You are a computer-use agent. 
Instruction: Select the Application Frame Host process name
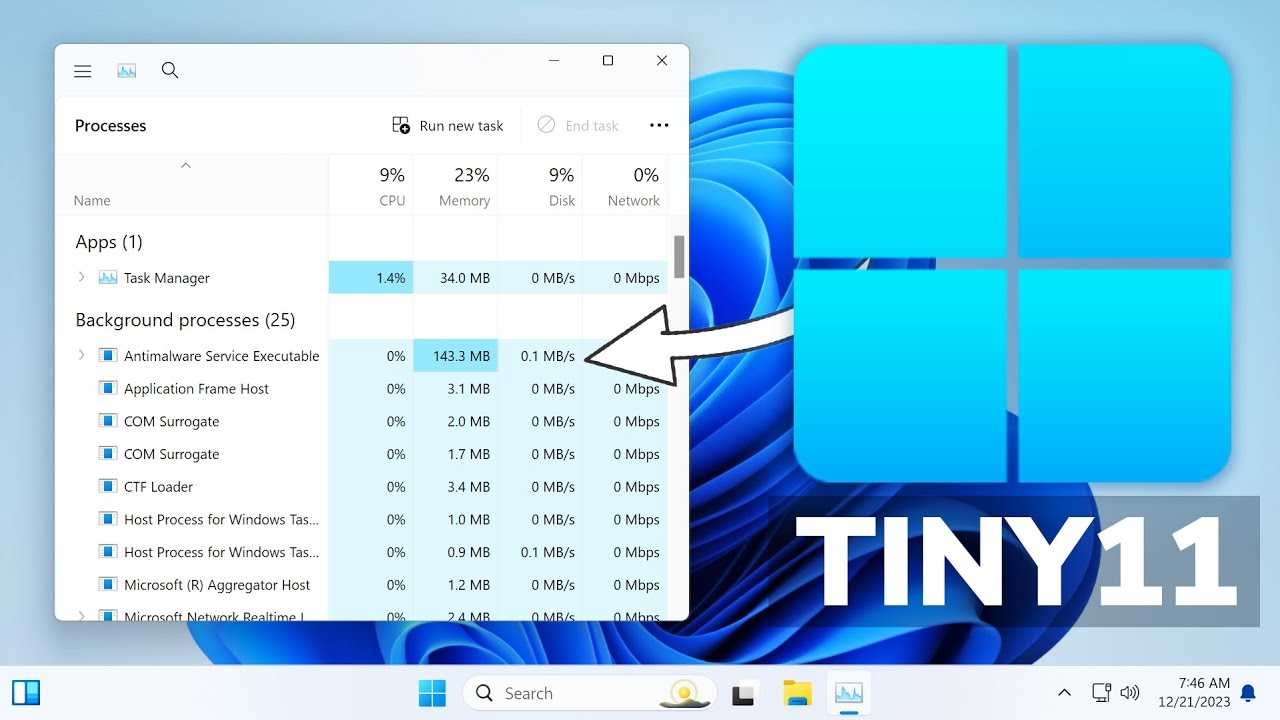196,389
